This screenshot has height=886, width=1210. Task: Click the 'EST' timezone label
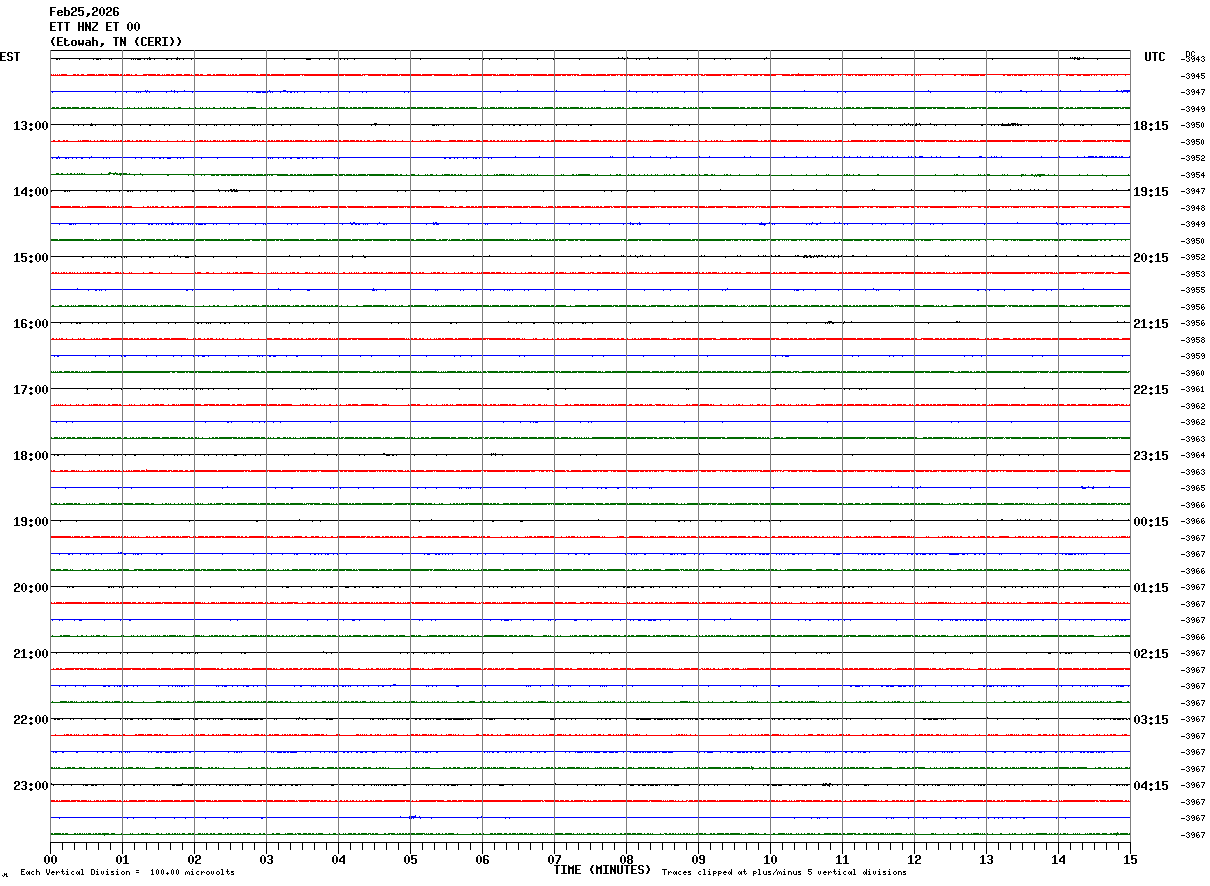(x=10, y=57)
